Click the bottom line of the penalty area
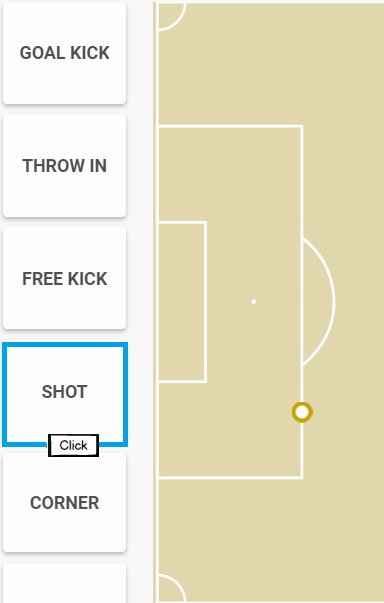384x603 pixels. click(230, 478)
